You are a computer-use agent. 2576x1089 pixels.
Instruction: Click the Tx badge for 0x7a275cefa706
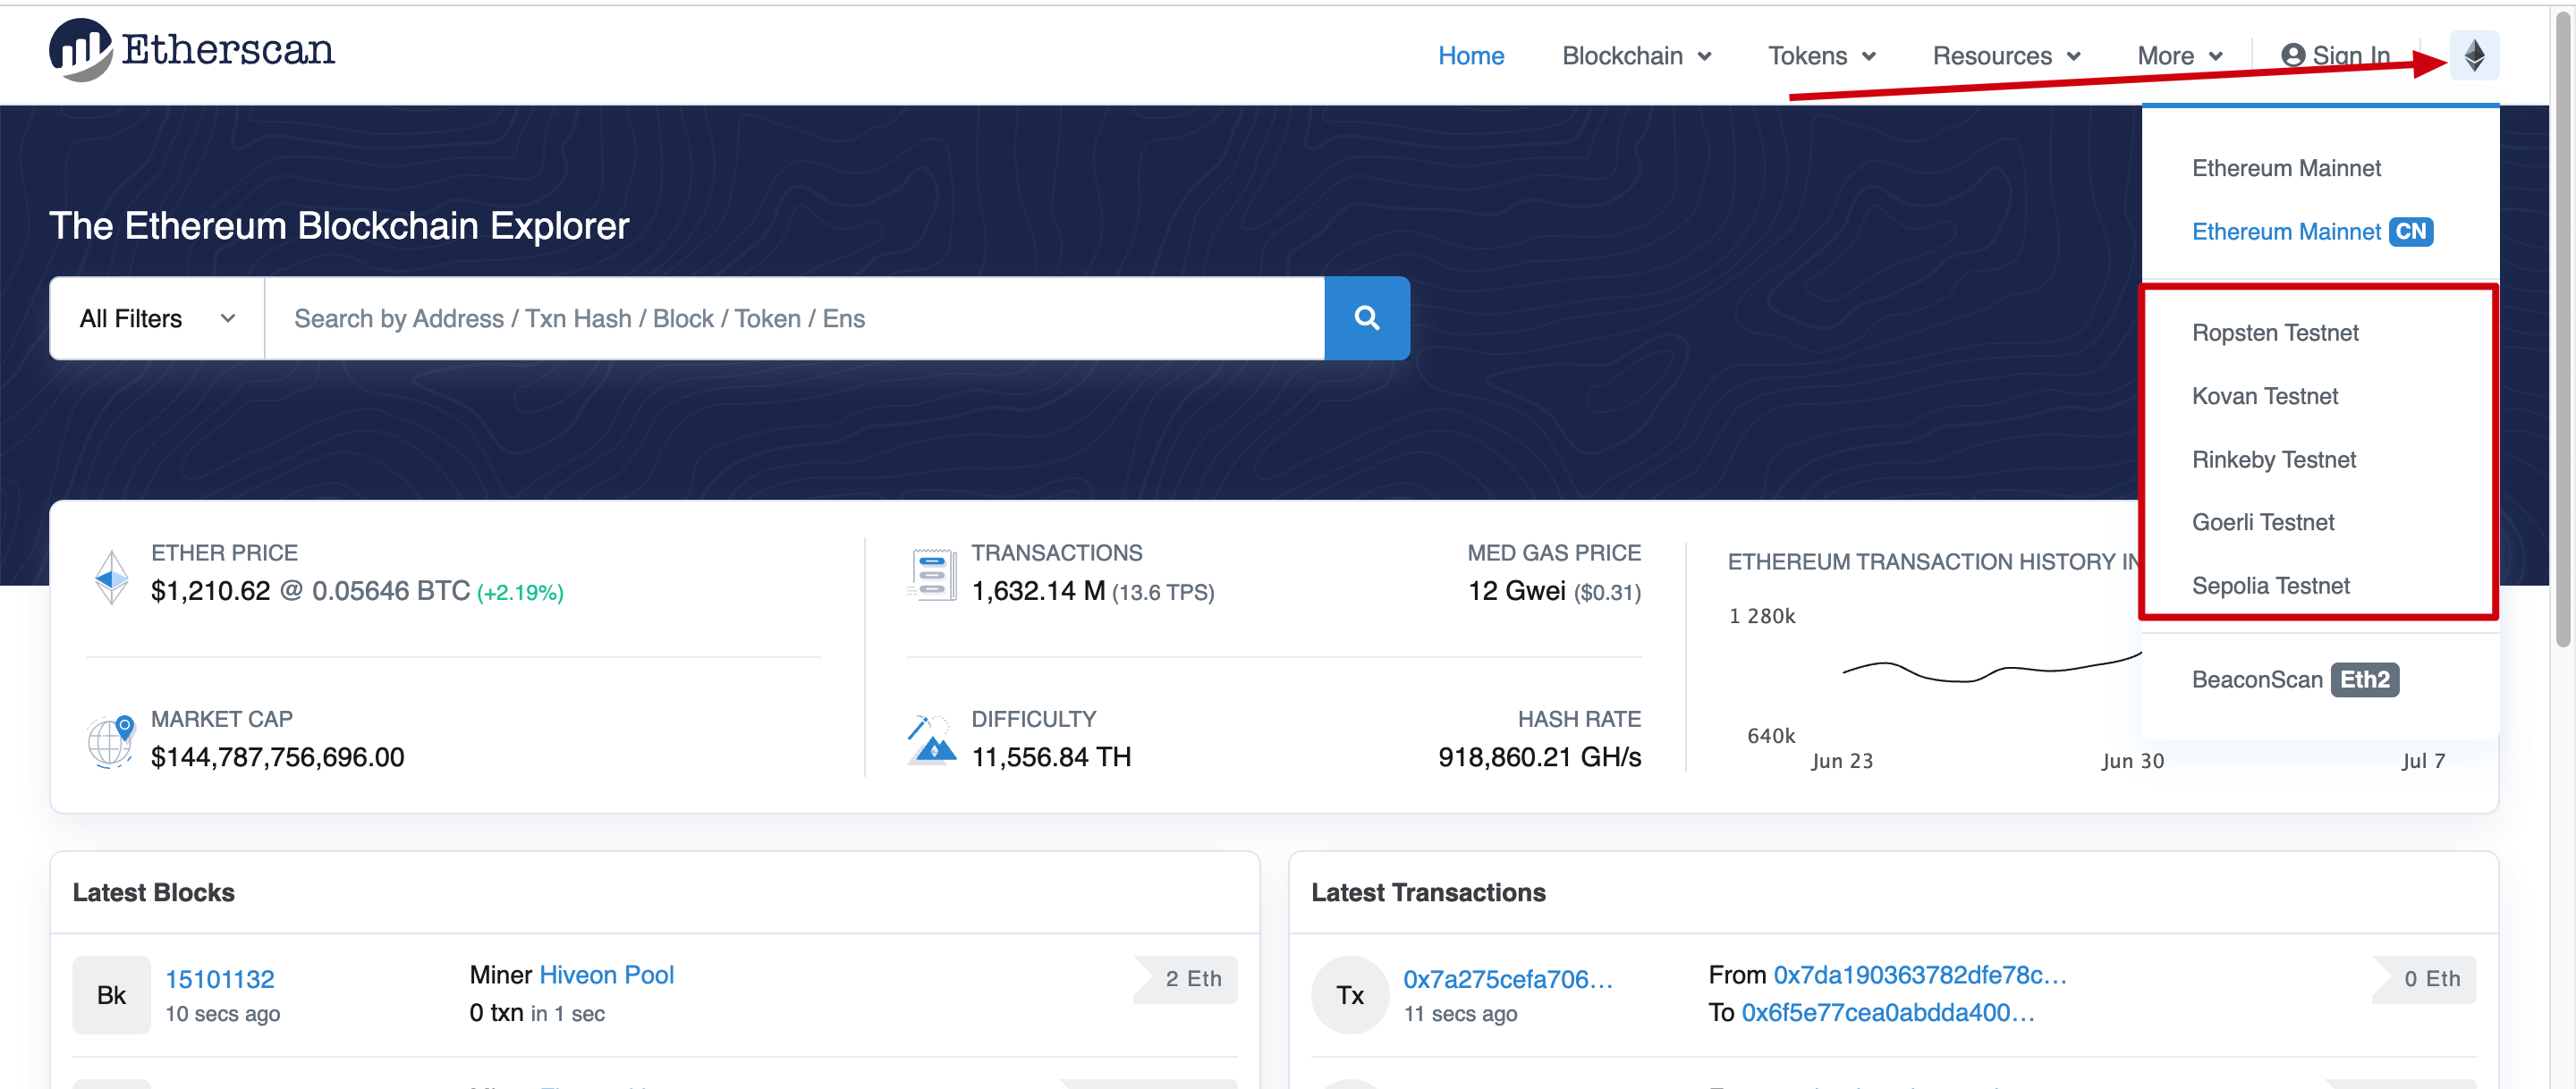coord(1350,994)
